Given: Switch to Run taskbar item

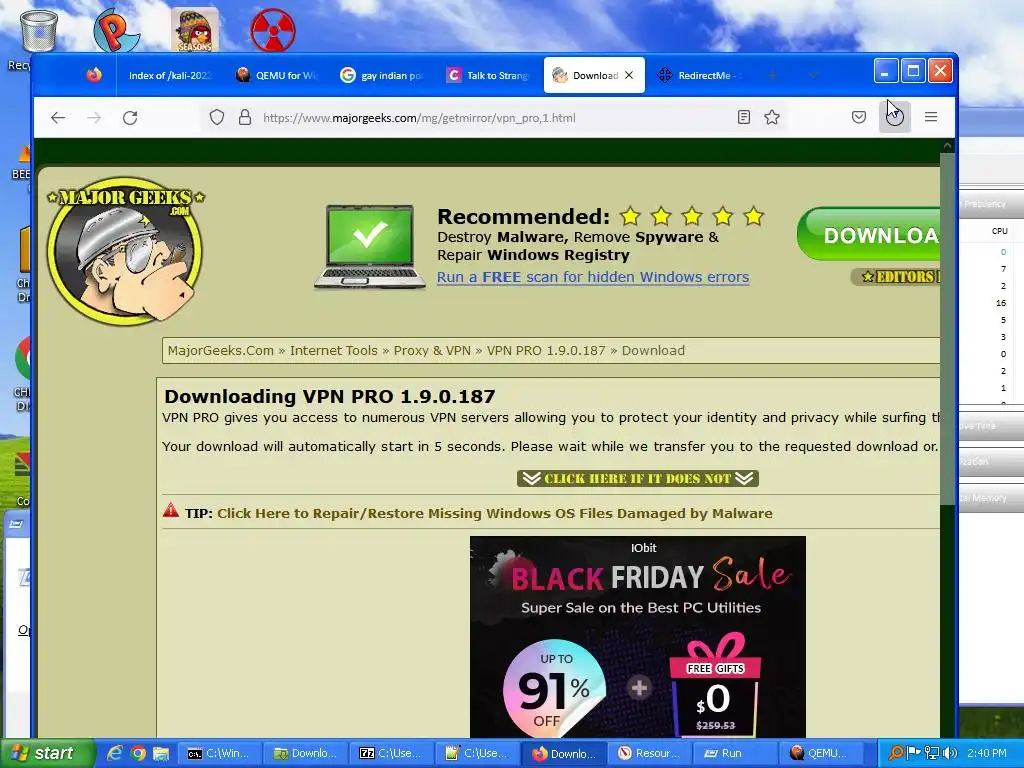Looking at the screenshot, I should point(735,753).
